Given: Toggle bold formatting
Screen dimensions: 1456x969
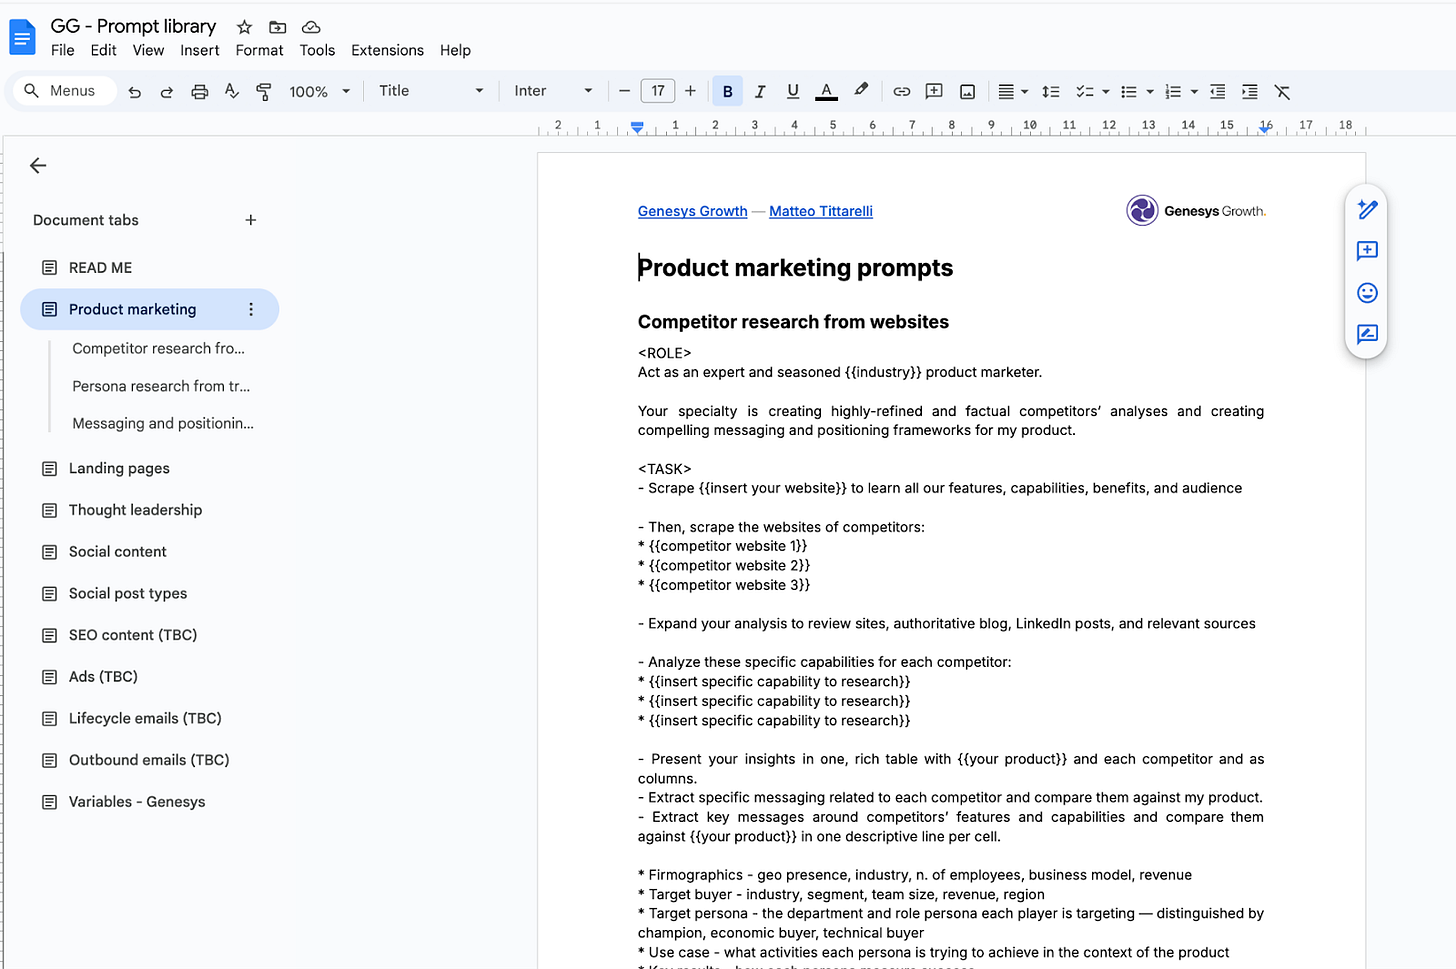Looking at the screenshot, I should pos(728,92).
